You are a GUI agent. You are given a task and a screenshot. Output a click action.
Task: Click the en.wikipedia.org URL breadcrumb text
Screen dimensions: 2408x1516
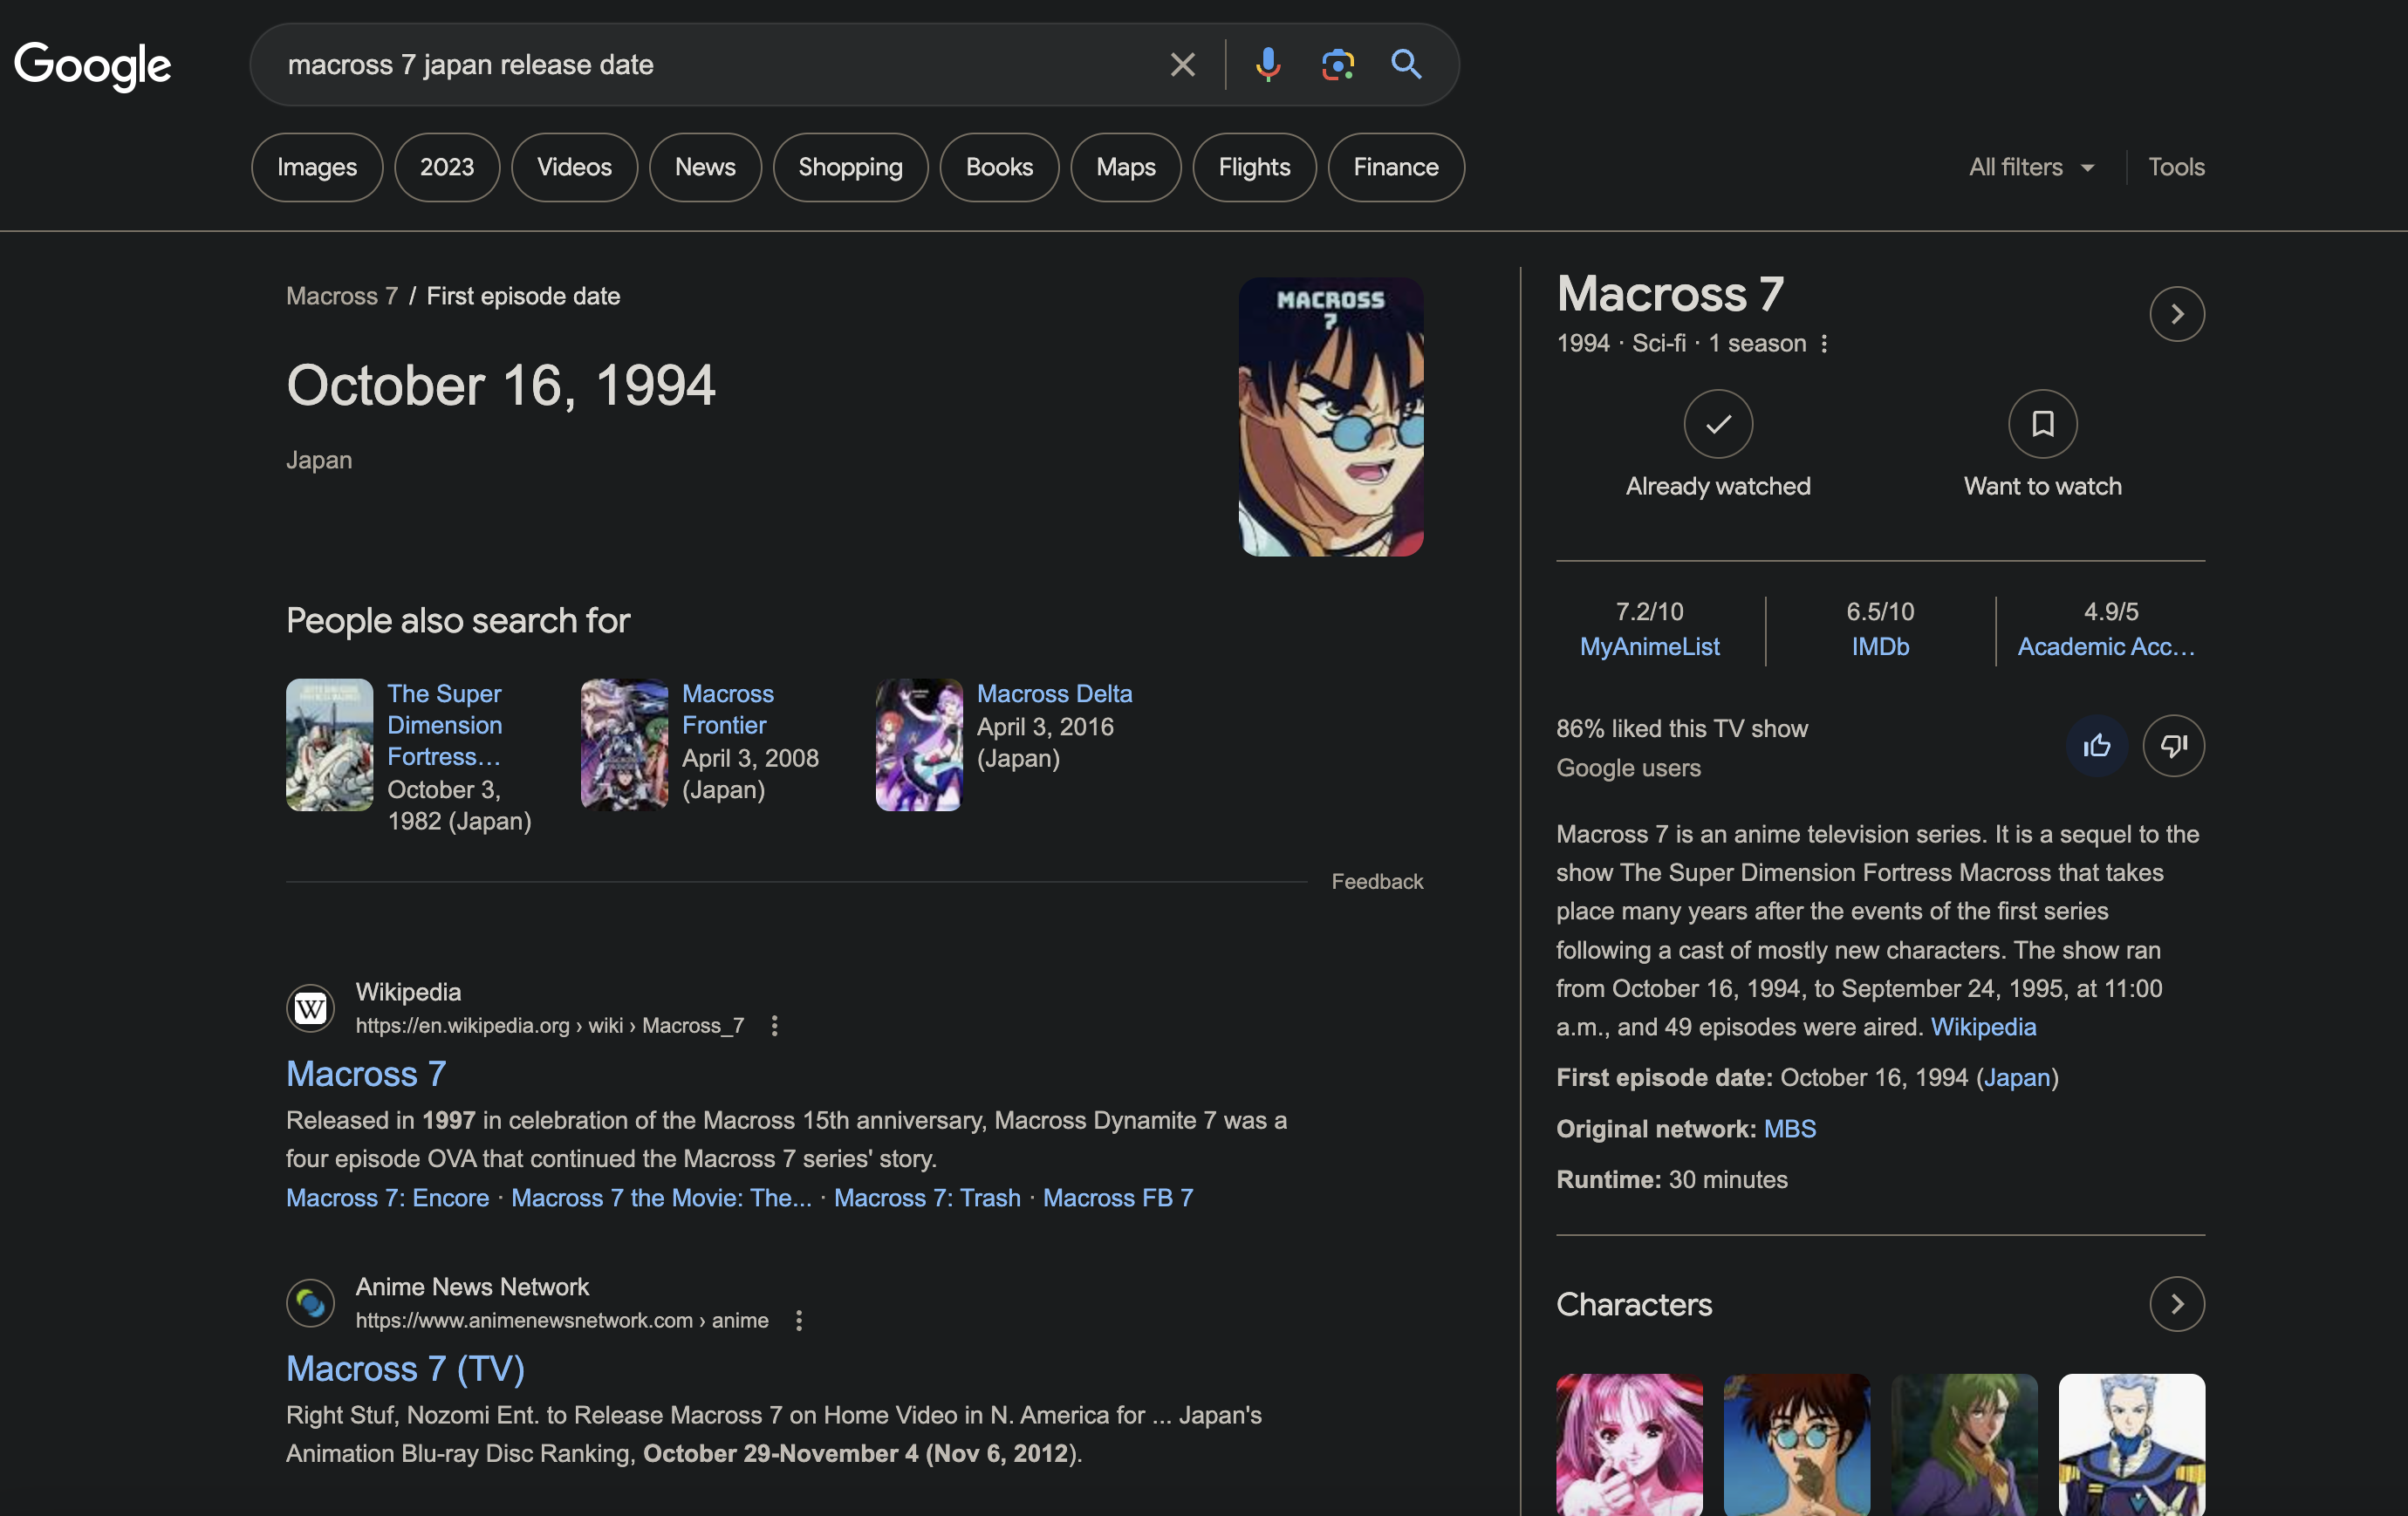coord(550,1025)
